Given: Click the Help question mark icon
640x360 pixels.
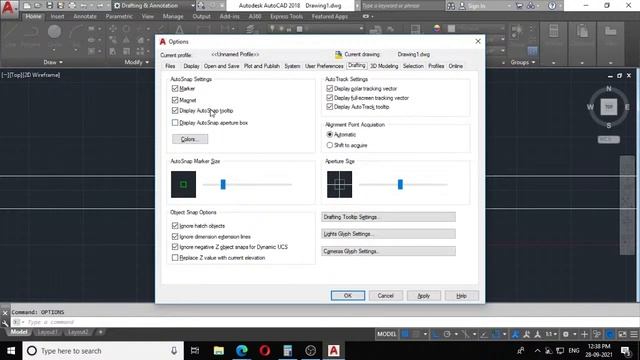Looking at the screenshot, I should coord(552,6).
